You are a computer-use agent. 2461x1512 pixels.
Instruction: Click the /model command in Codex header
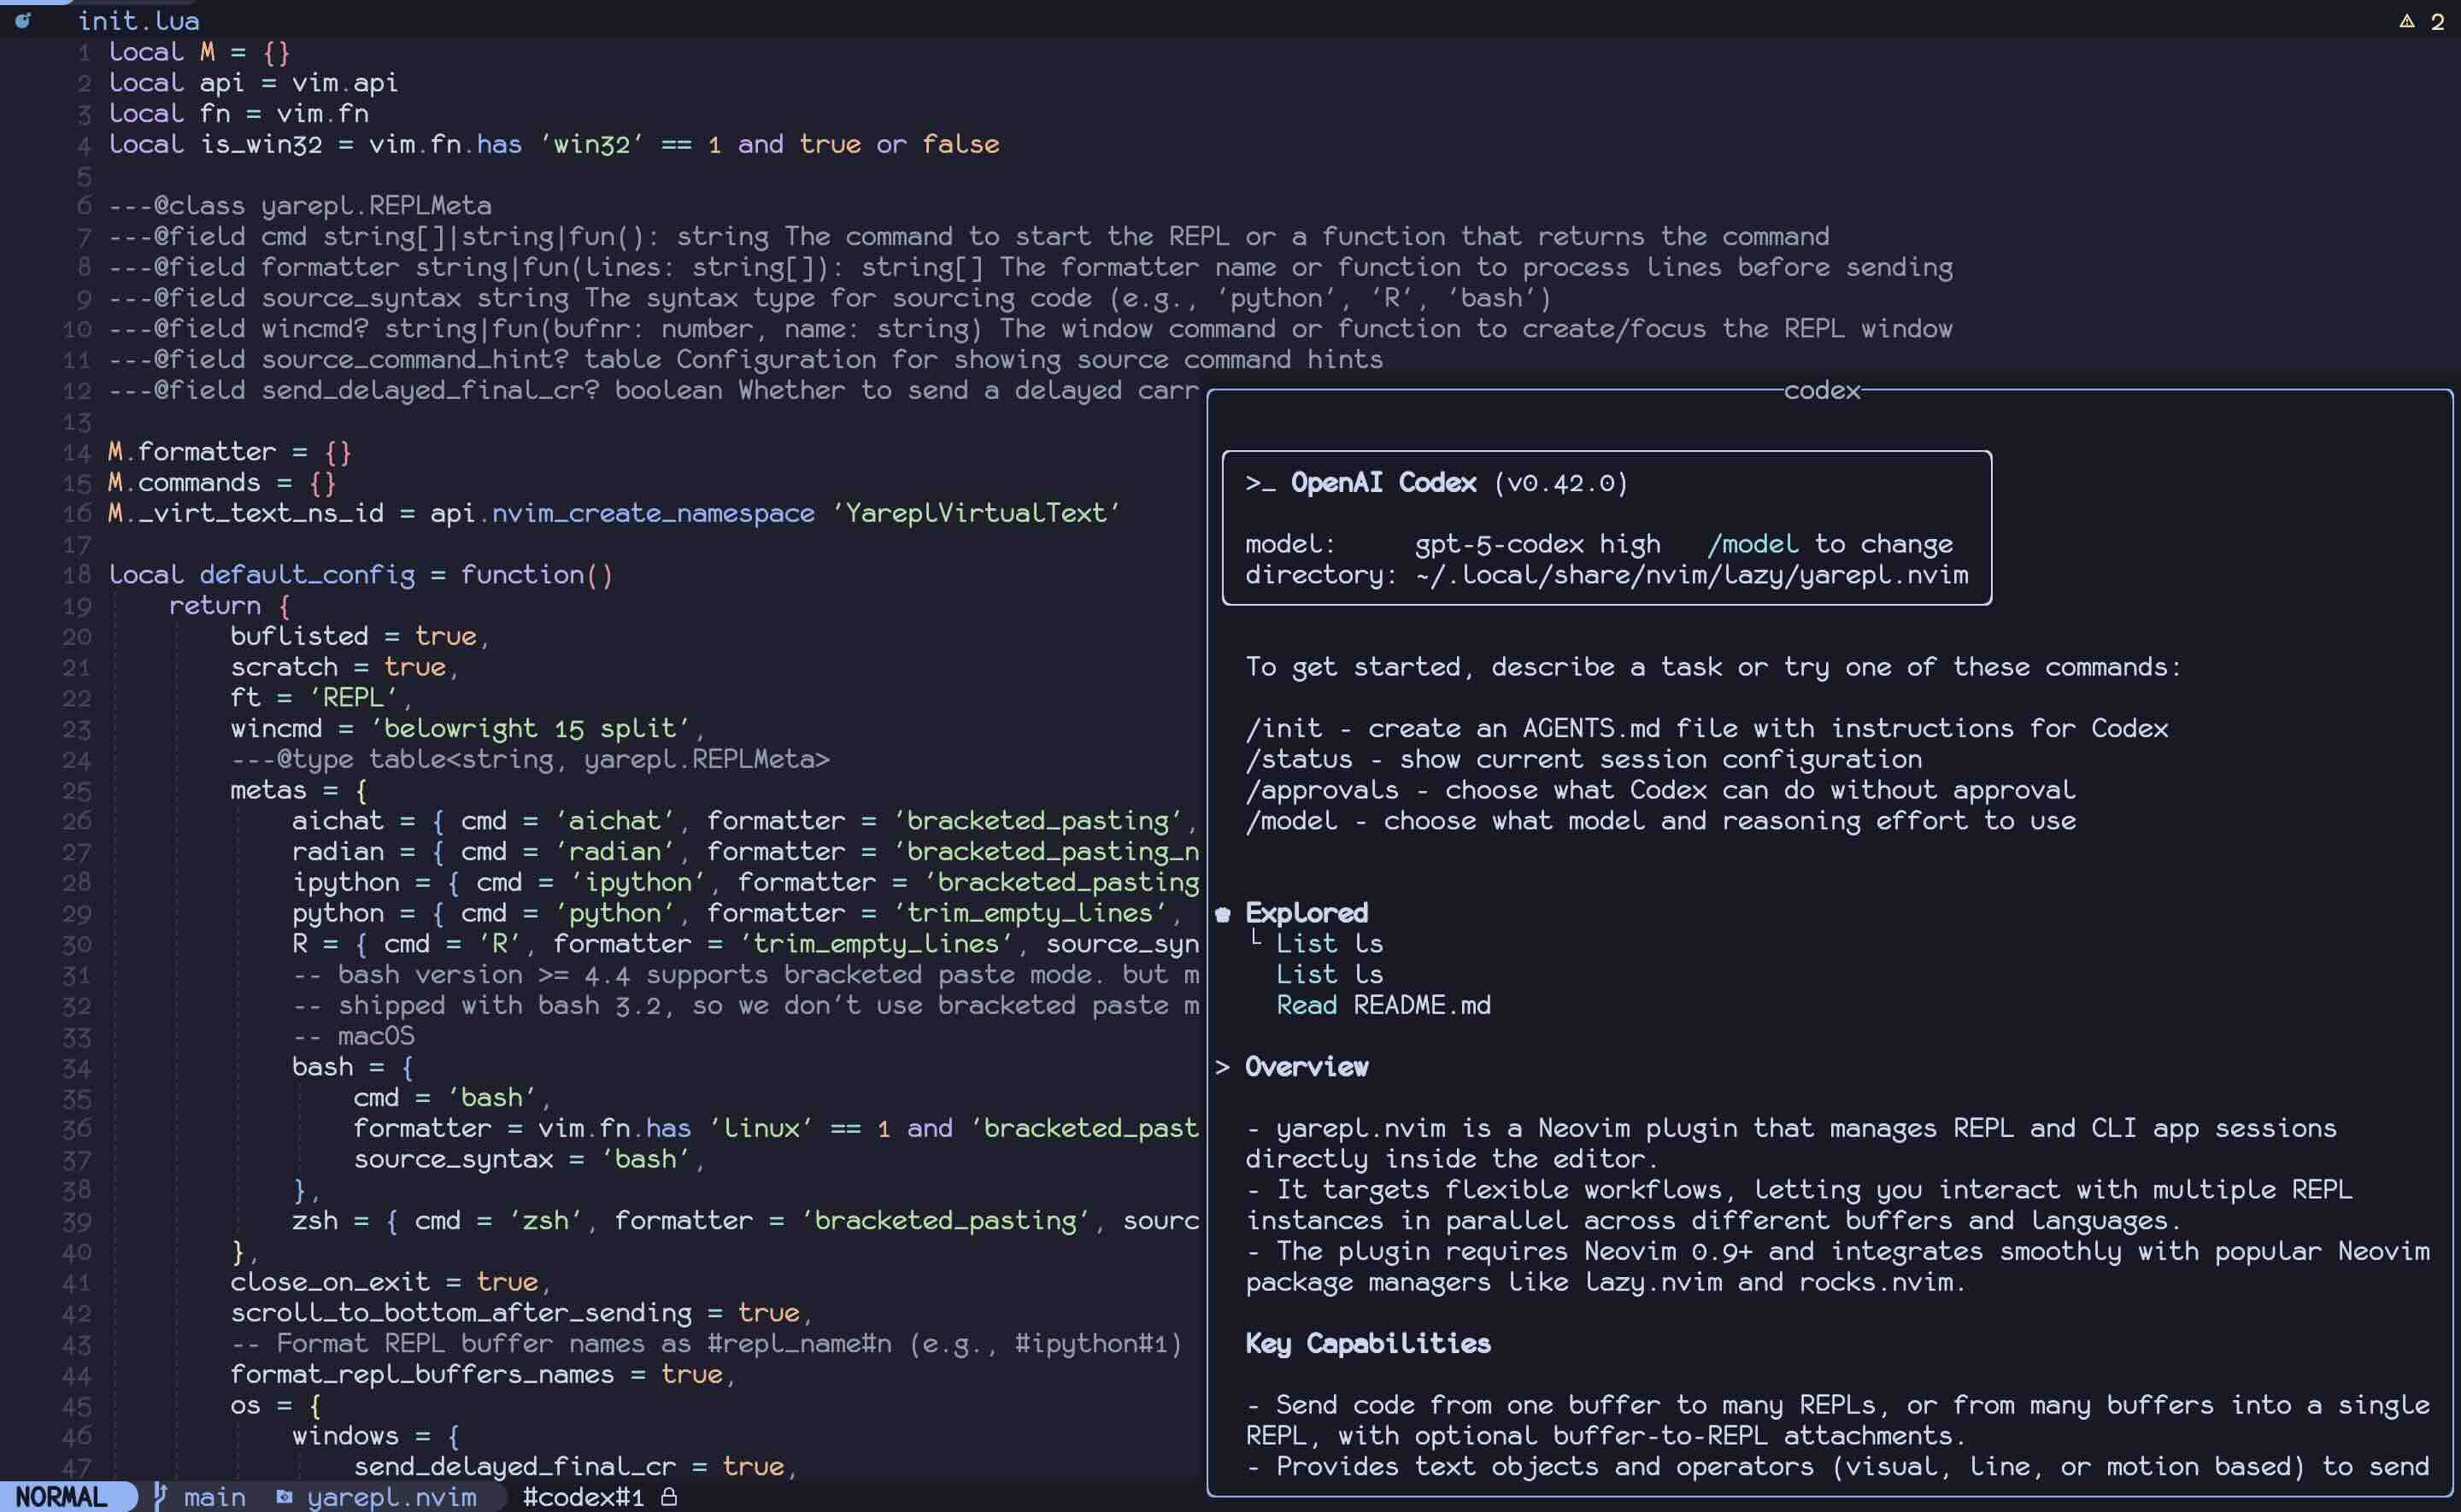click(1752, 544)
